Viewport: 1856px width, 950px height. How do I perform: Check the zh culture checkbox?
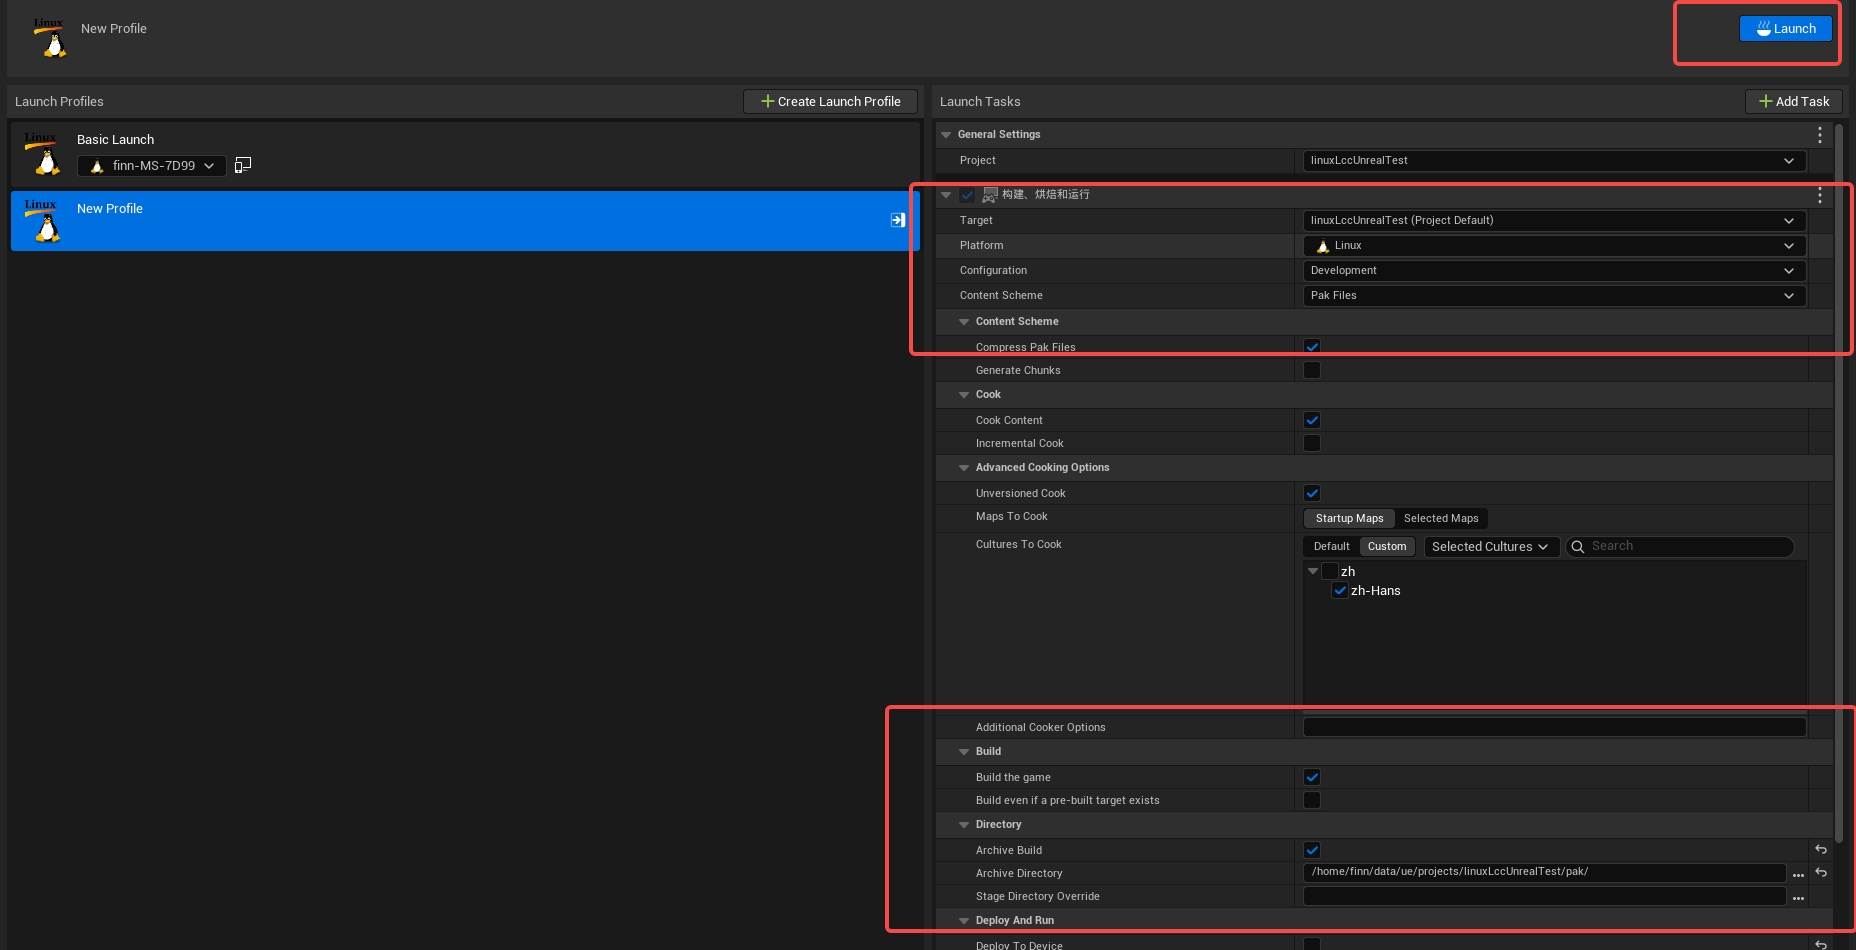click(1330, 571)
